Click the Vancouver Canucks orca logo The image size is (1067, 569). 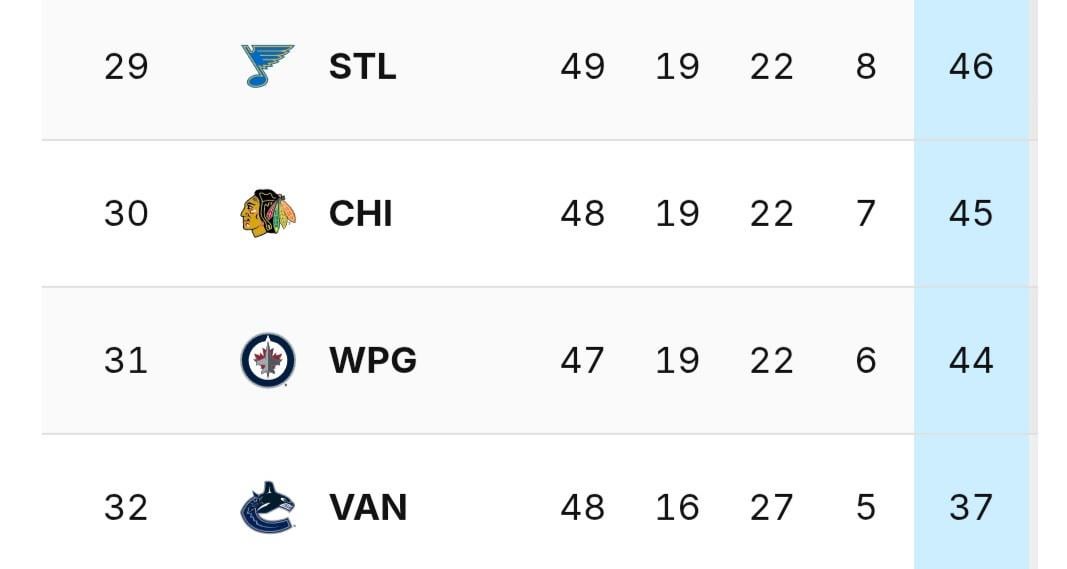point(268,507)
